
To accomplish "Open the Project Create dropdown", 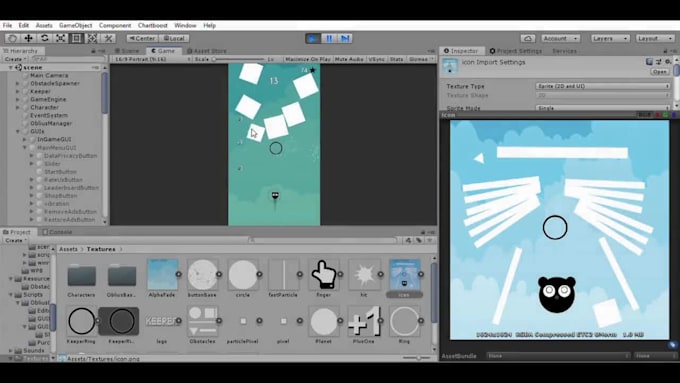I will 16,240.
